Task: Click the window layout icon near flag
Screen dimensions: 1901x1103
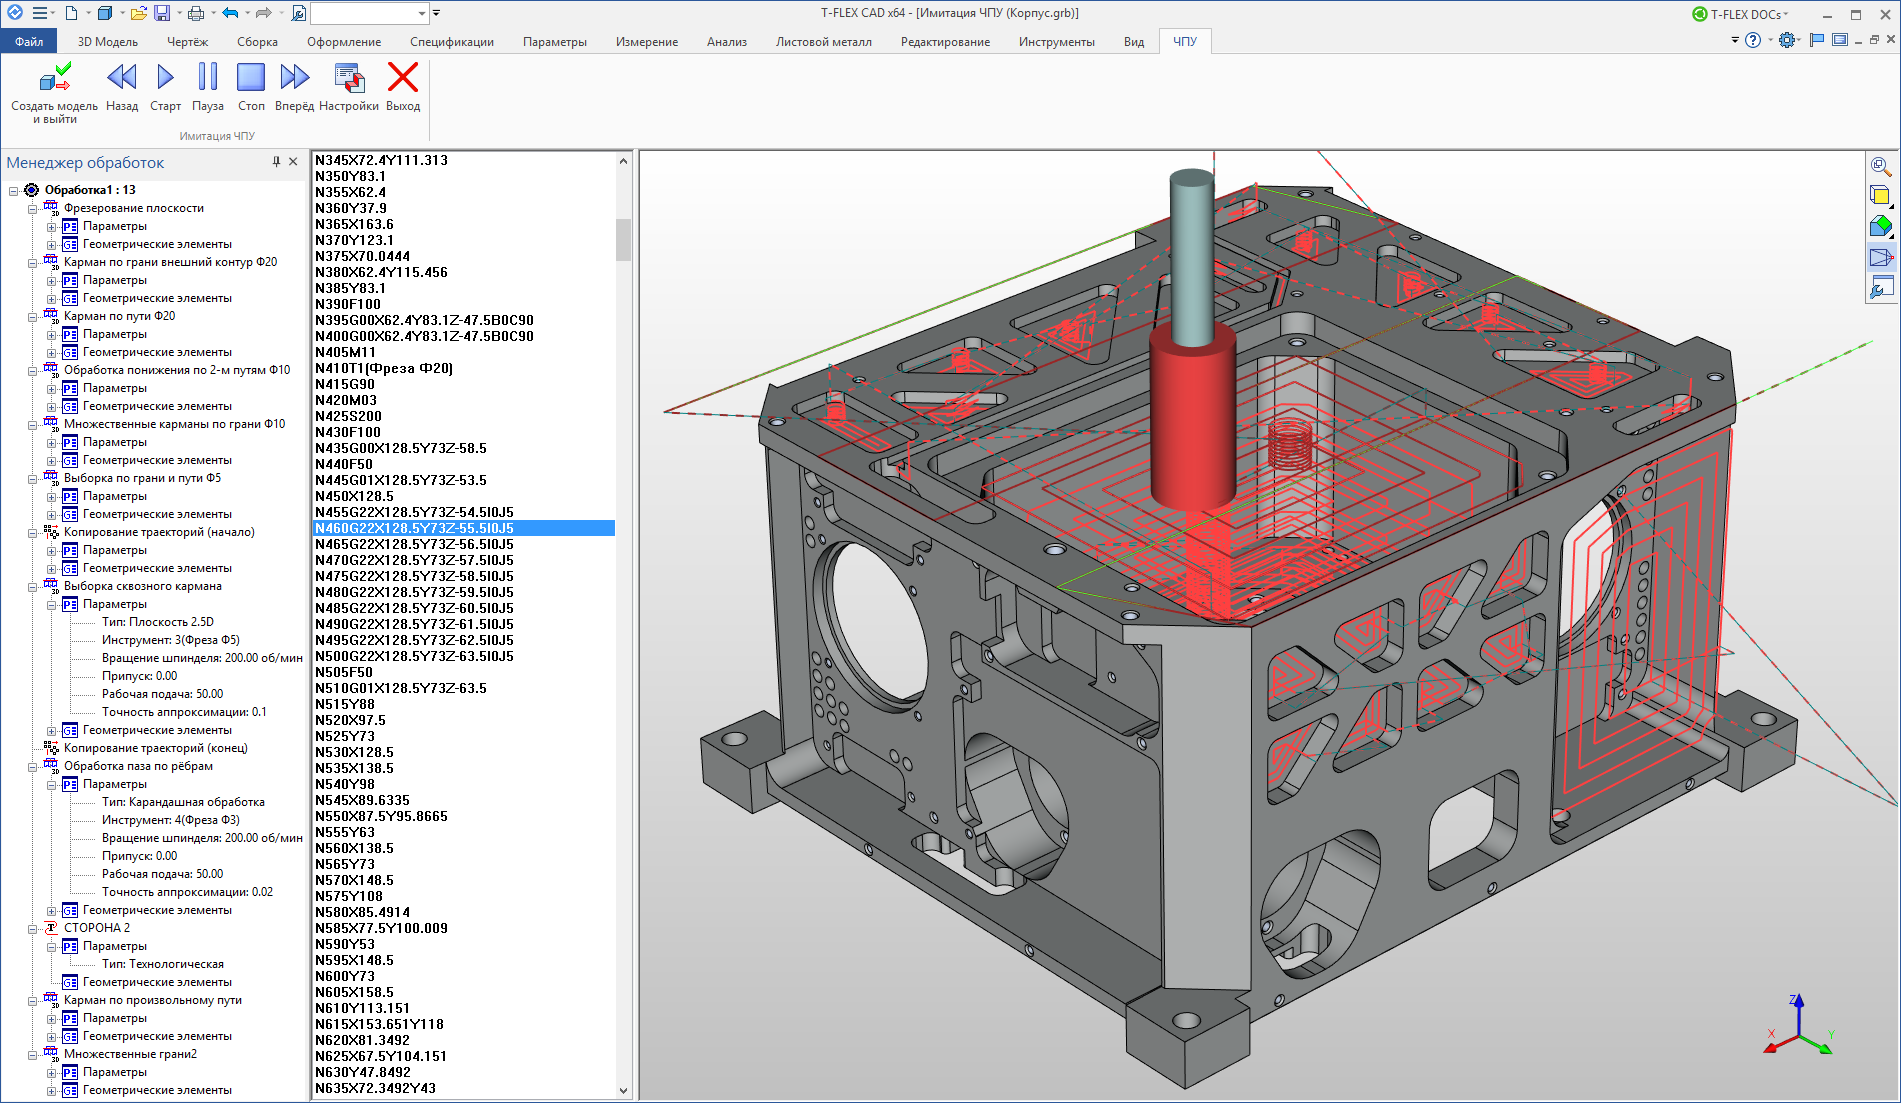Action: point(1840,40)
